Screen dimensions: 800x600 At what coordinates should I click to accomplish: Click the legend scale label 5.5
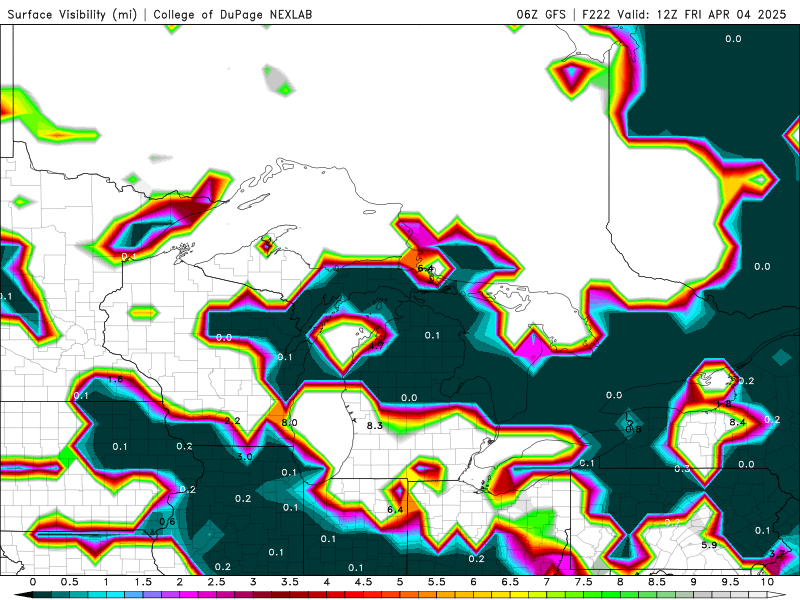tap(437, 582)
